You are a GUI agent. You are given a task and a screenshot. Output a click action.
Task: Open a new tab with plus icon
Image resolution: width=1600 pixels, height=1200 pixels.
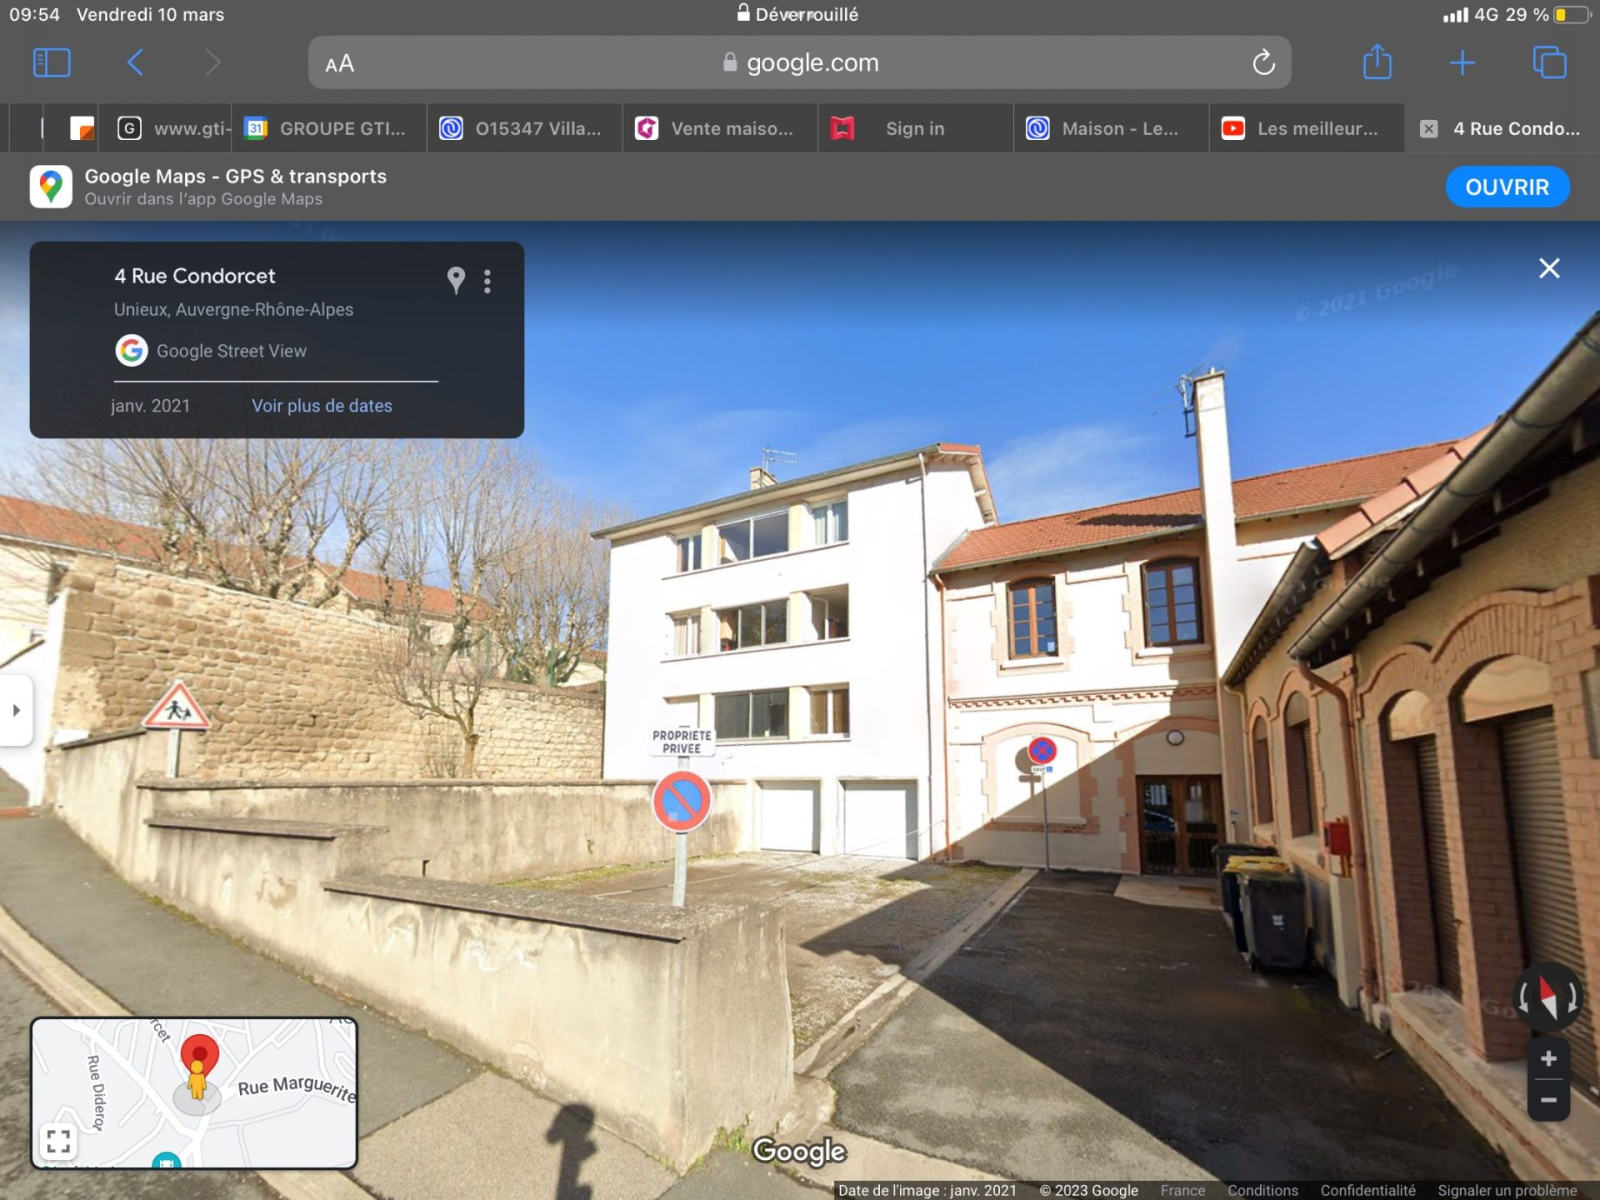(x=1462, y=63)
